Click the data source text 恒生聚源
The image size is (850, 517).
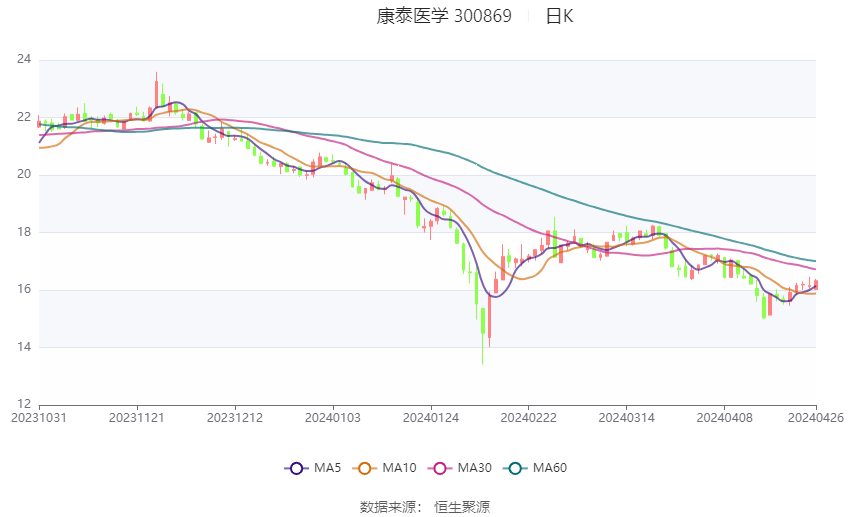(x=462, y=507)
